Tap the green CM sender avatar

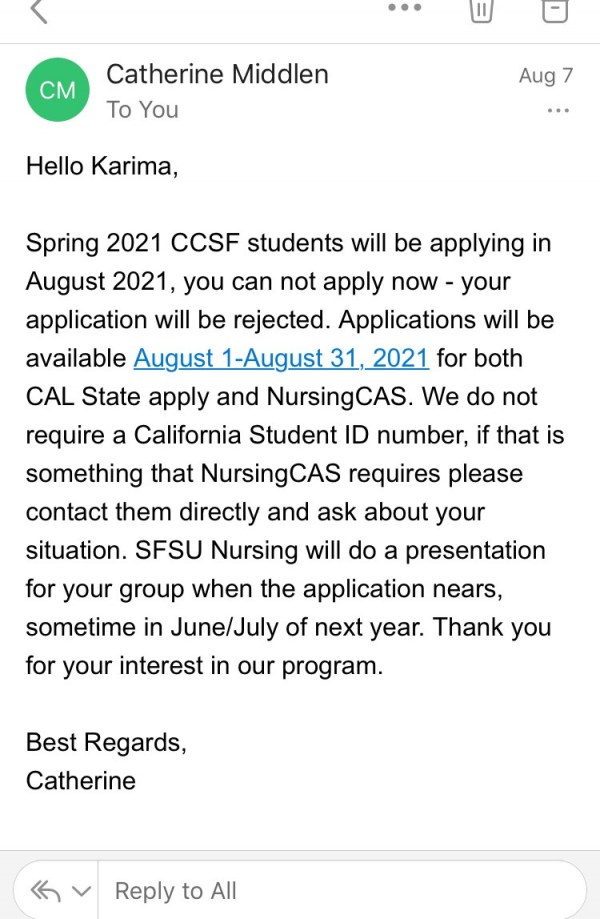[x=57, y=90]
